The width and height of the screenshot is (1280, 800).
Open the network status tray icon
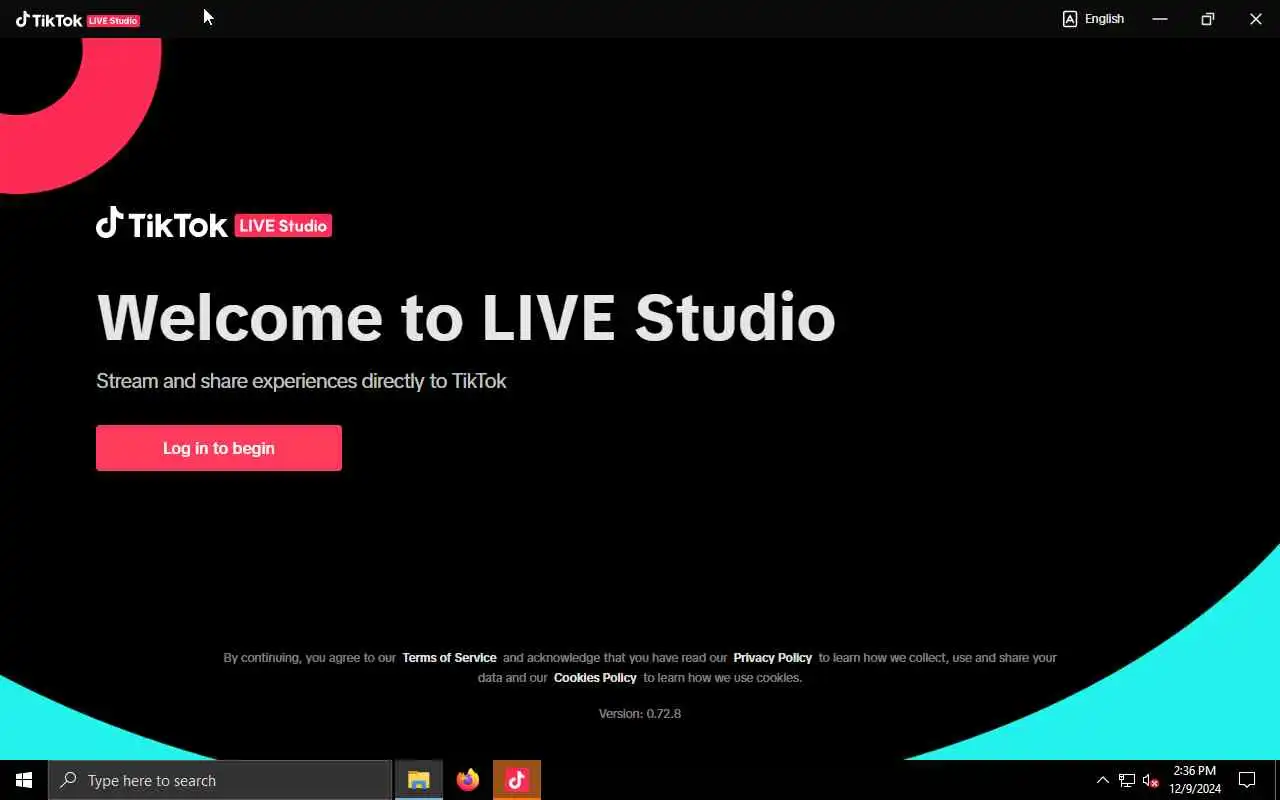(1127, 780)
